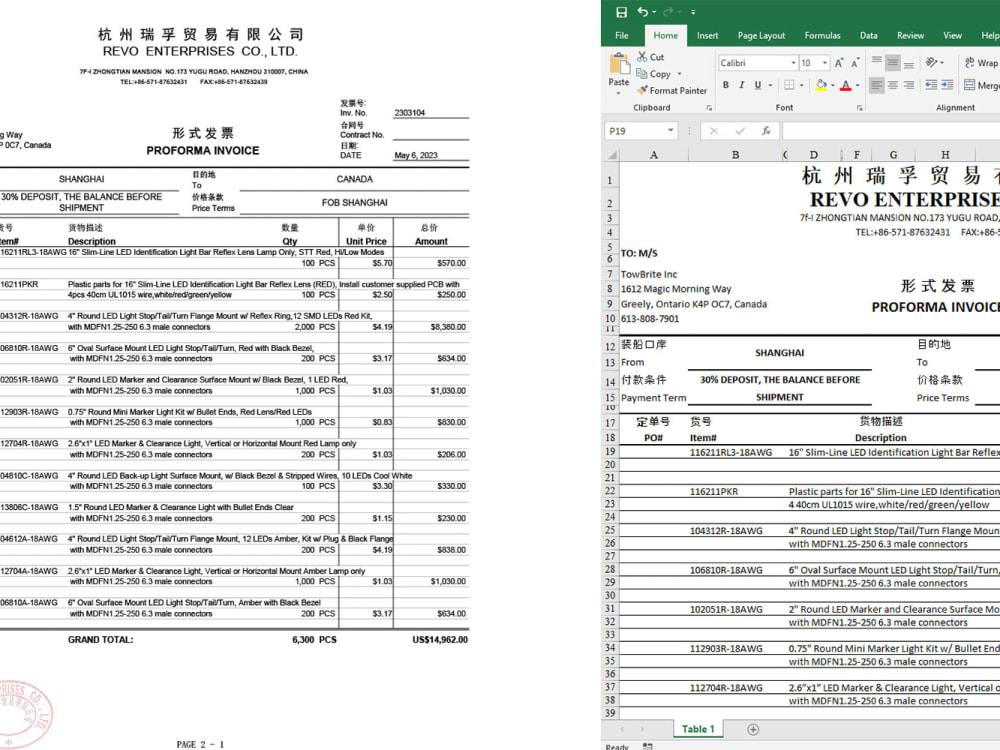Toggle underline formatting
The width and height of the screenshot is (1000, 750).
click(x=758, y=85)
